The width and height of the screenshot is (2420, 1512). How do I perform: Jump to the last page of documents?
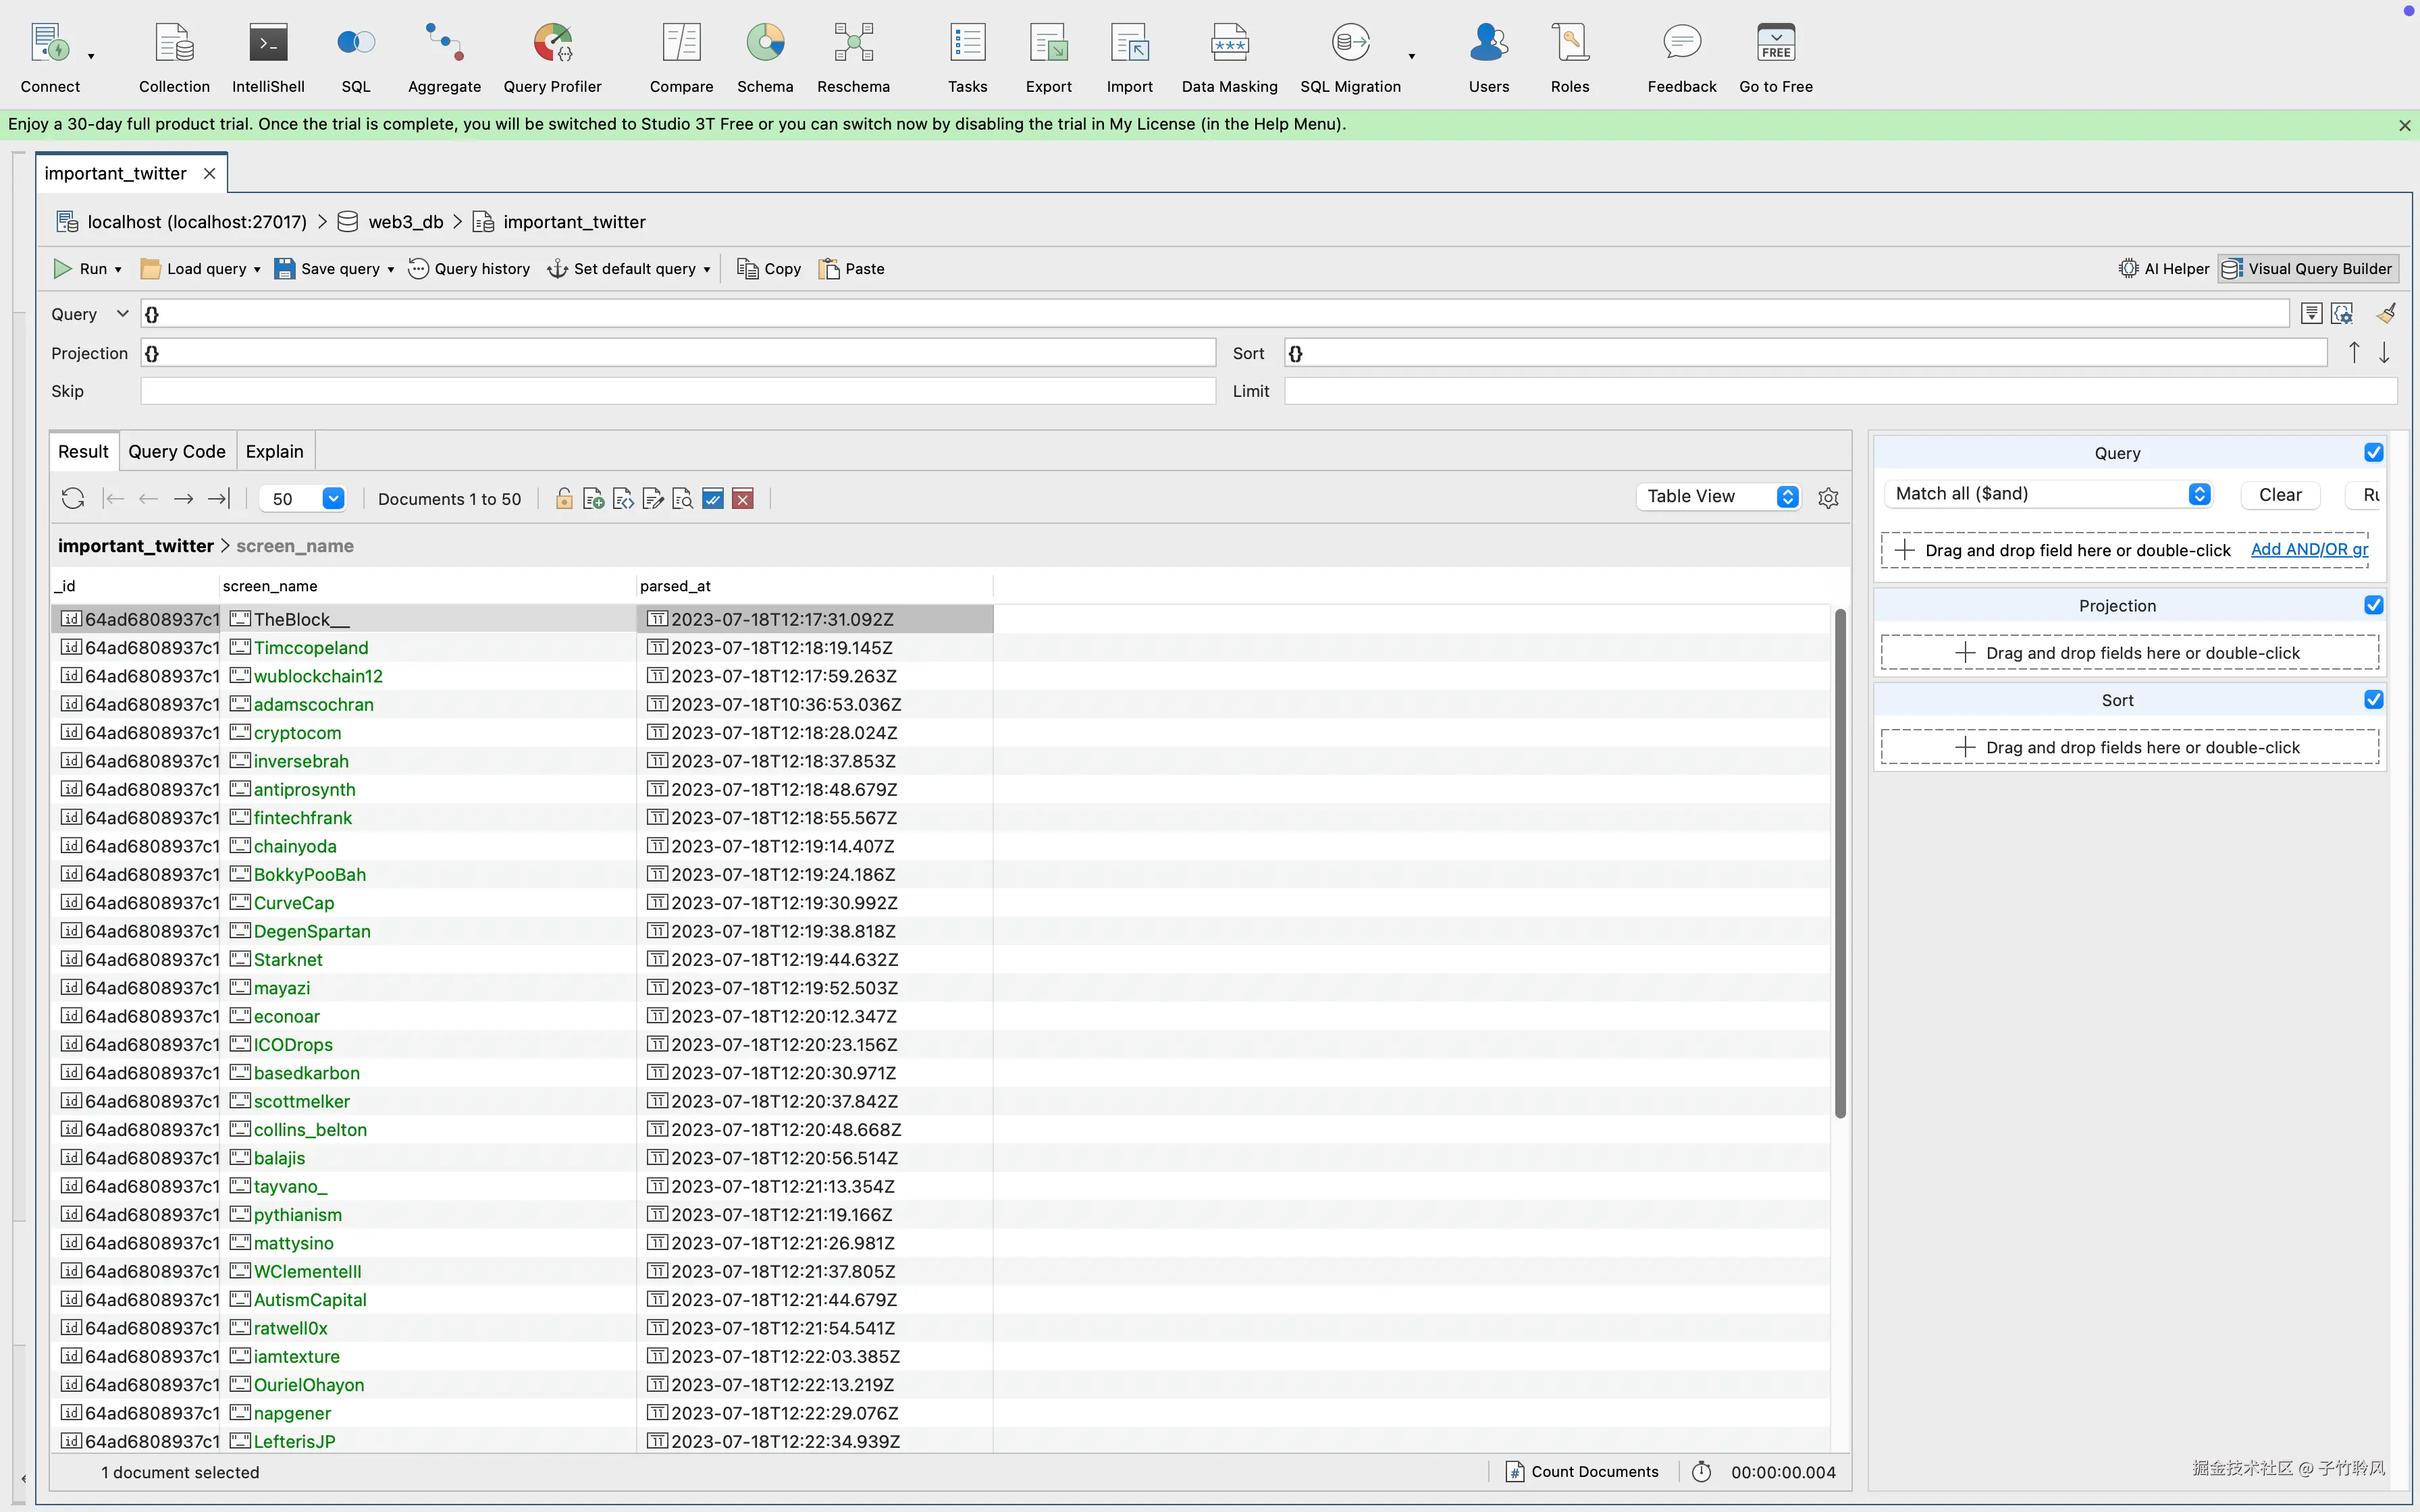tap(219, 498)
